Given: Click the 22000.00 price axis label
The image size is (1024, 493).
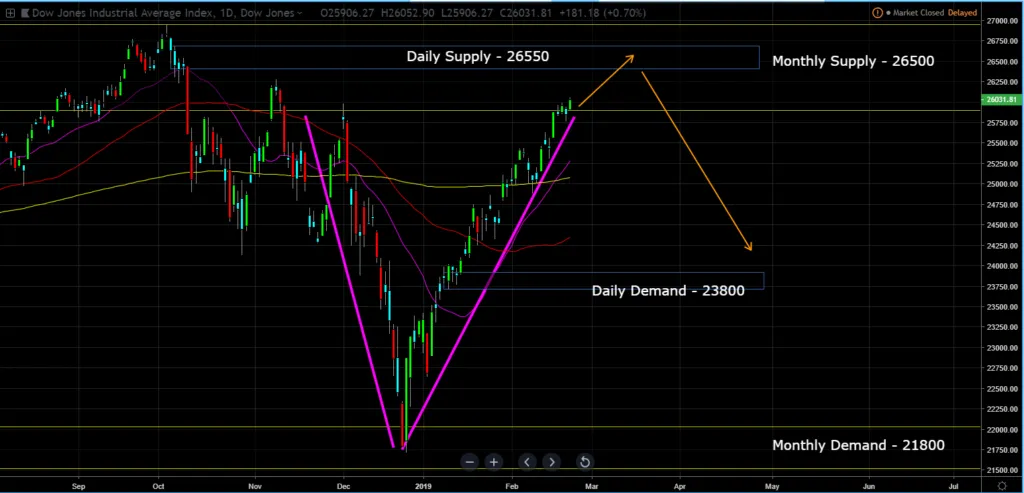Looking at the screenshot, I should [1002, 429].
